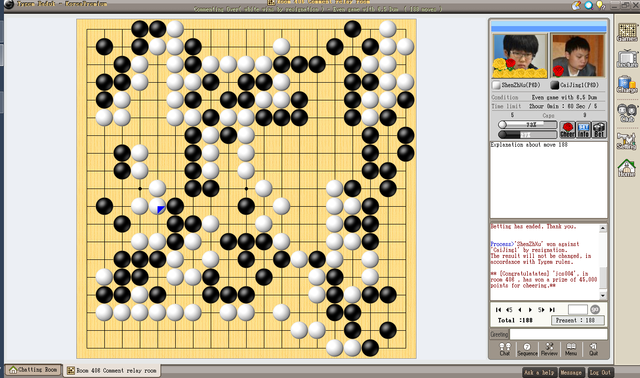Advance five moves forward
640x378 pixels.
[x=541, y=309]
